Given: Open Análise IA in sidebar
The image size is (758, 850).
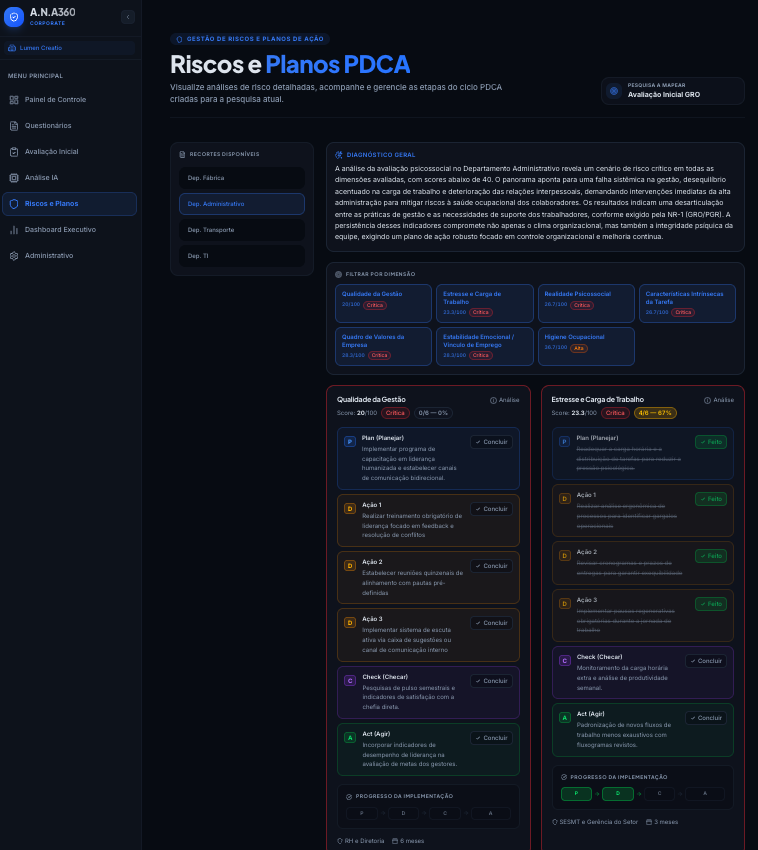Looking at the screenshot, I should pyautogui.click(x=69, y=178).
